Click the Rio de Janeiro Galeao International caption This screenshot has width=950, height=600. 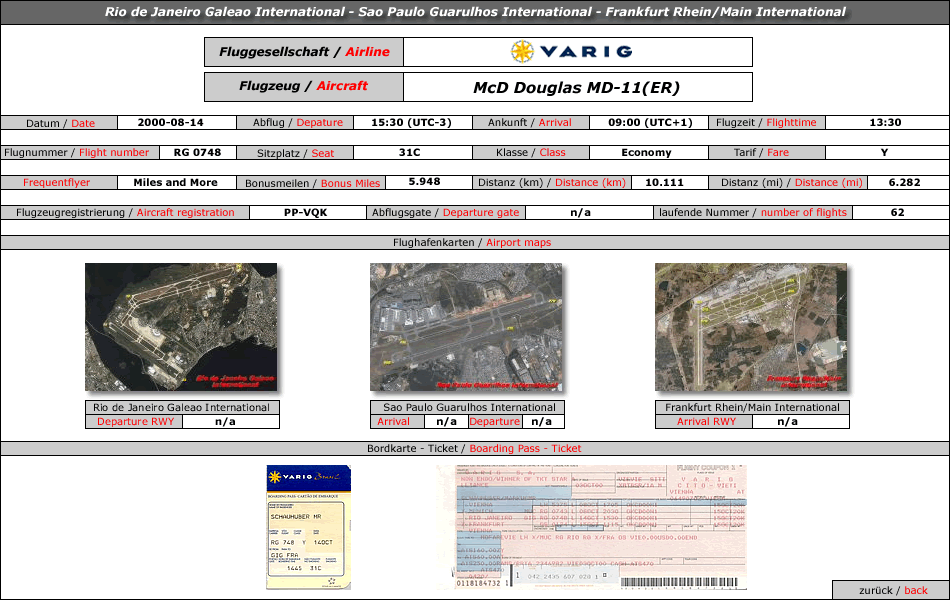(182, 407)
